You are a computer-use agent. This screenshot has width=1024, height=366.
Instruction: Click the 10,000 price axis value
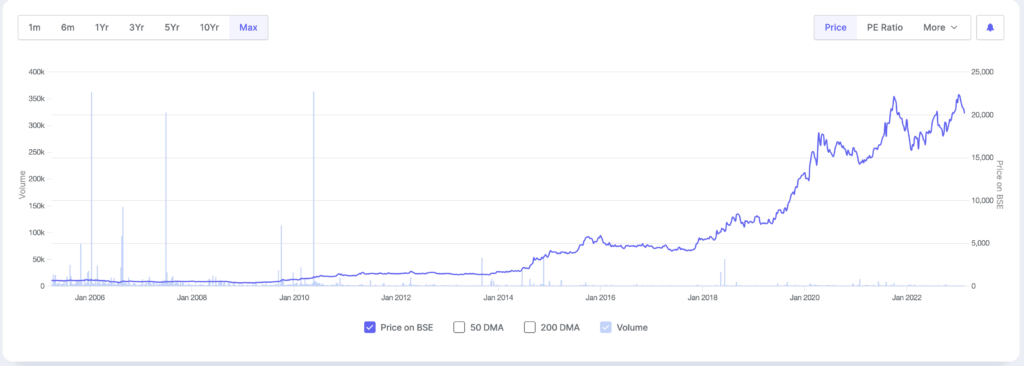(982, 201)
